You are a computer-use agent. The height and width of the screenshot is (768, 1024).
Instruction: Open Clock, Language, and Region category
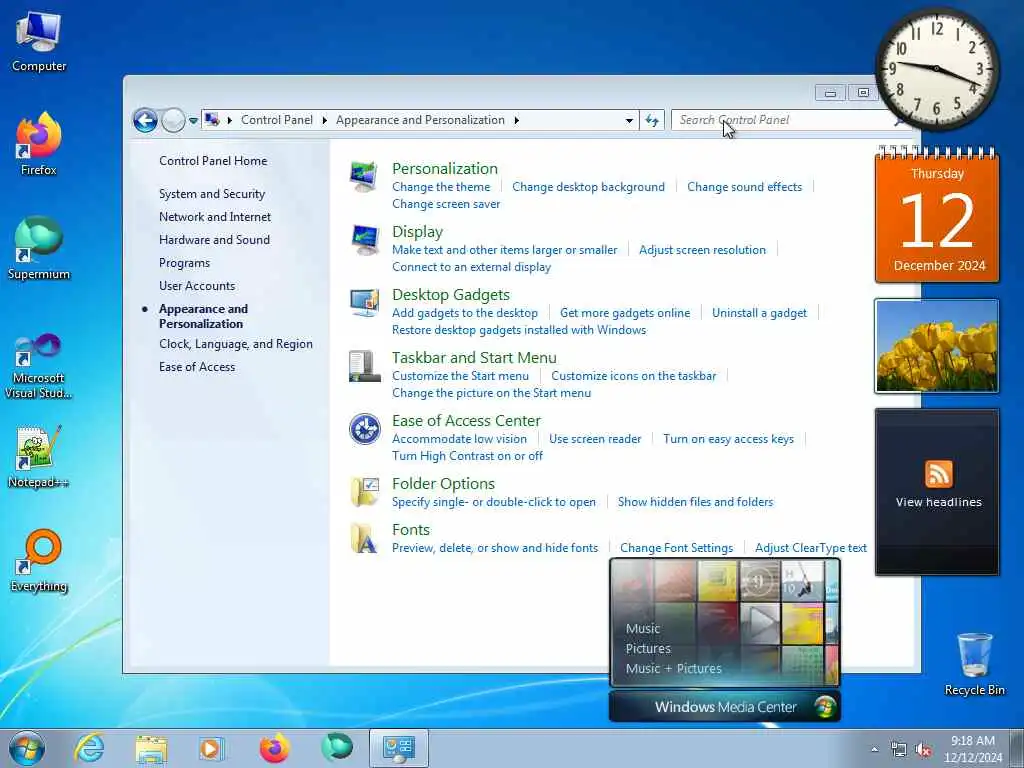pos(236,344)
